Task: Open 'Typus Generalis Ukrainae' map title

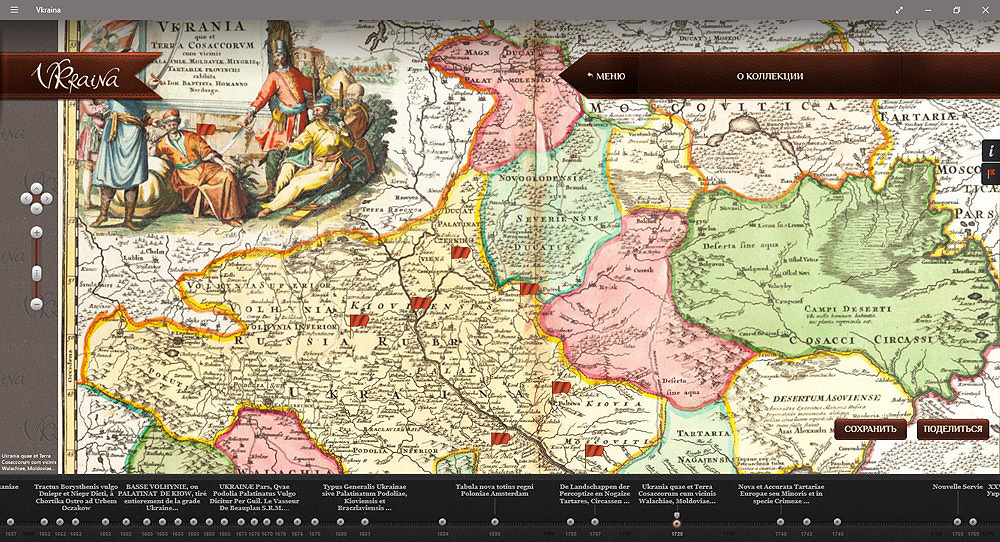Action: [x=364, y=497]
